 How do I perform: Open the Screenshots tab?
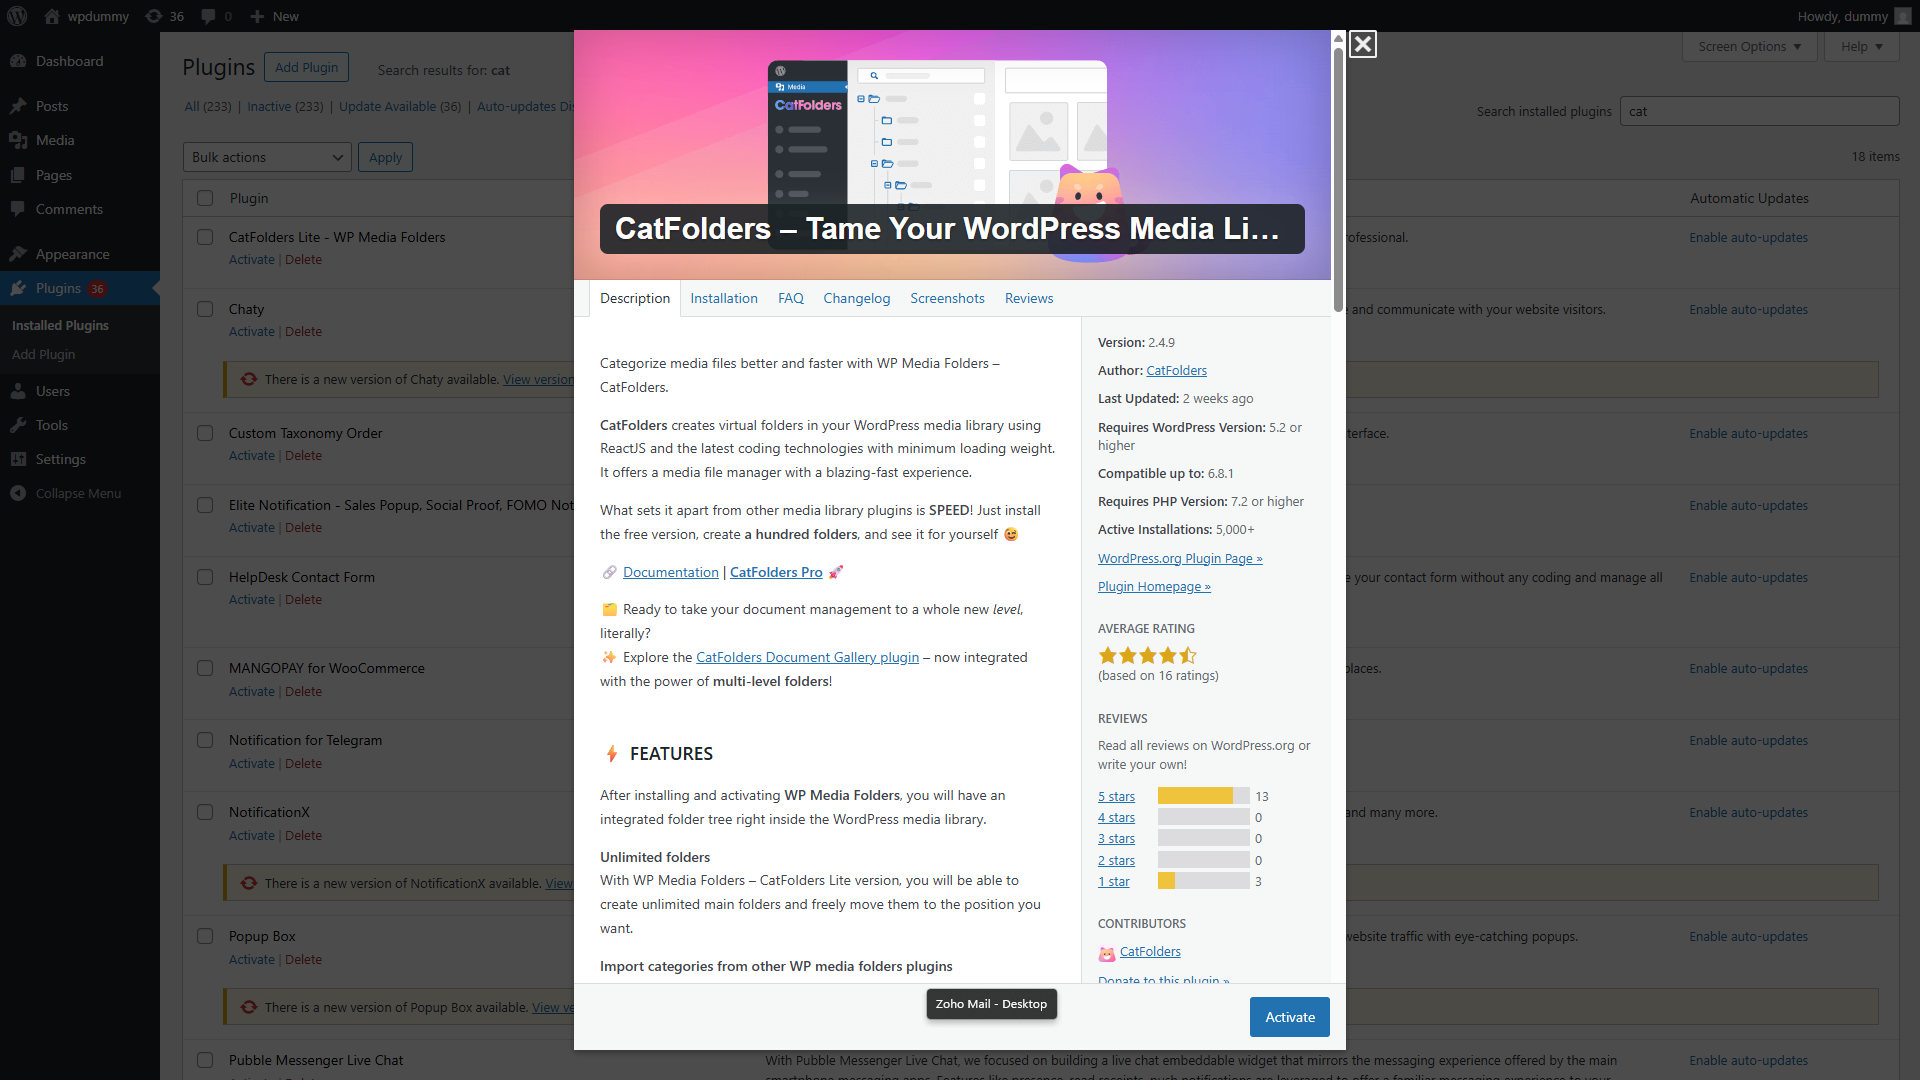coord(947,298)
